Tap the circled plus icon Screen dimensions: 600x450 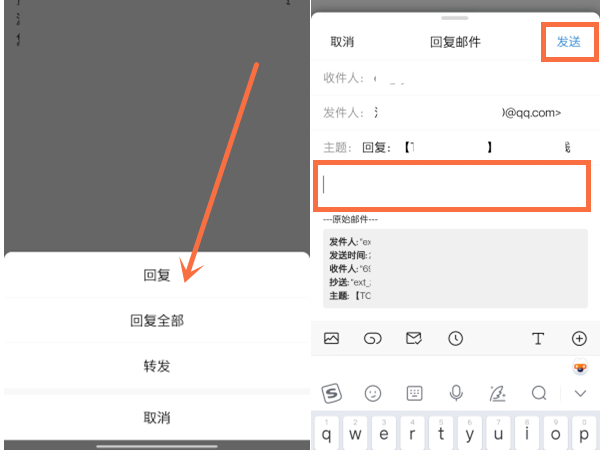pos(579,339)
